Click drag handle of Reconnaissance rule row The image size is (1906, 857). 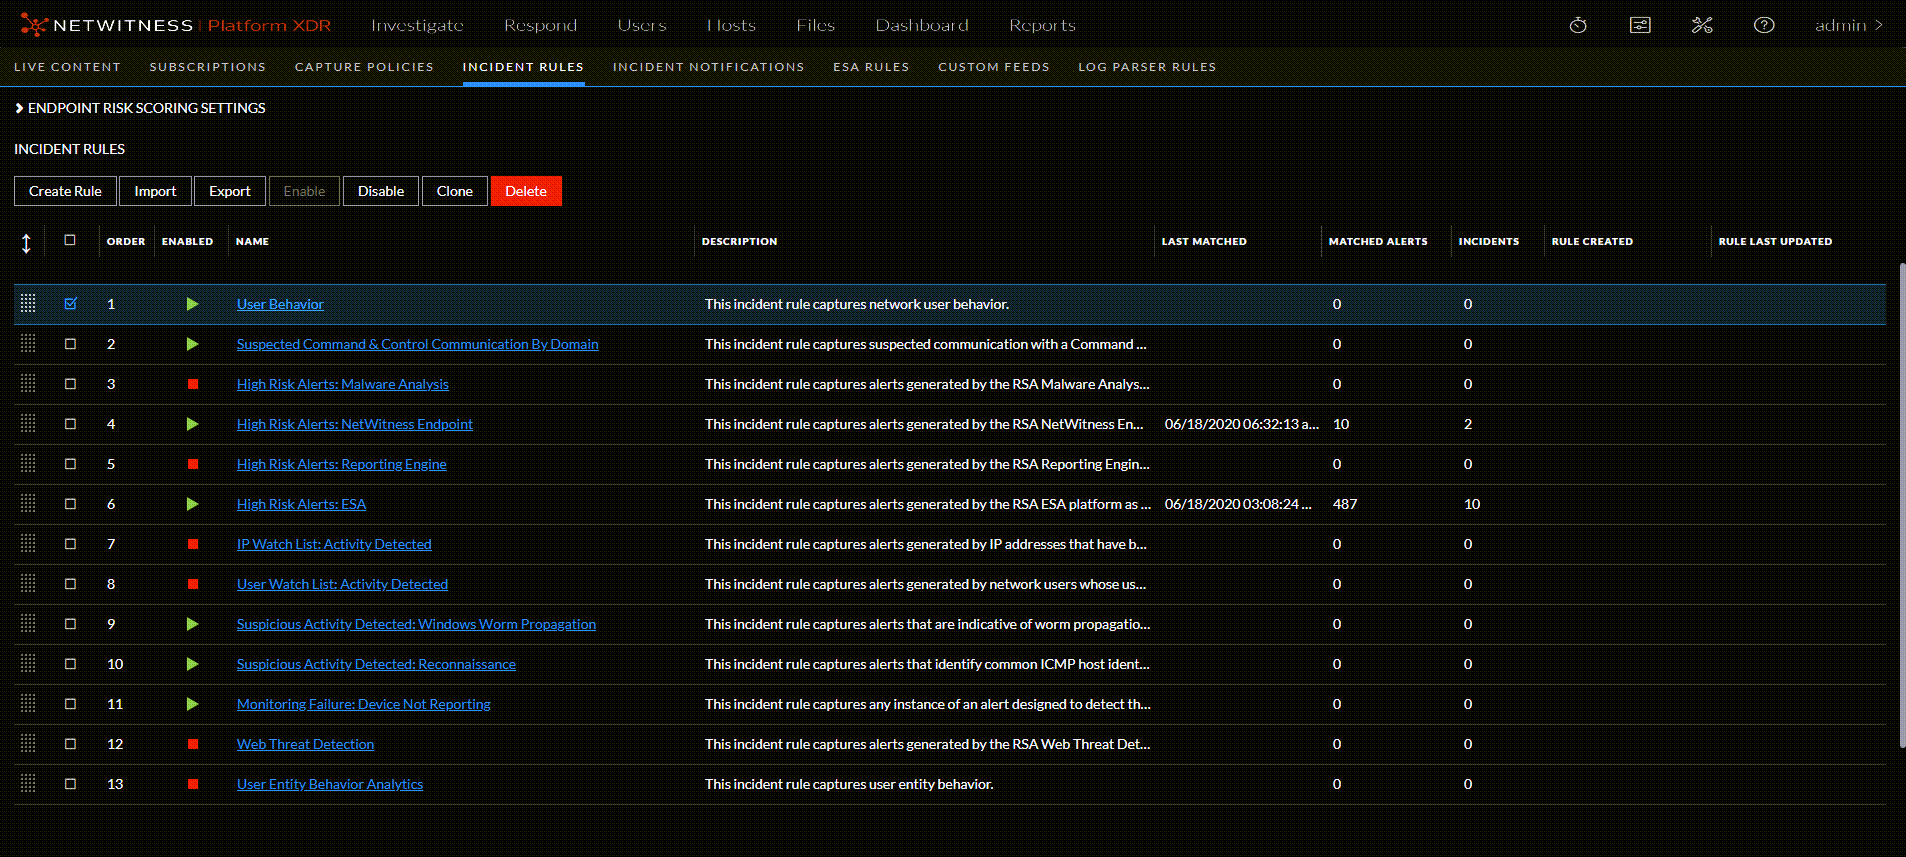[x=28, y=664]
